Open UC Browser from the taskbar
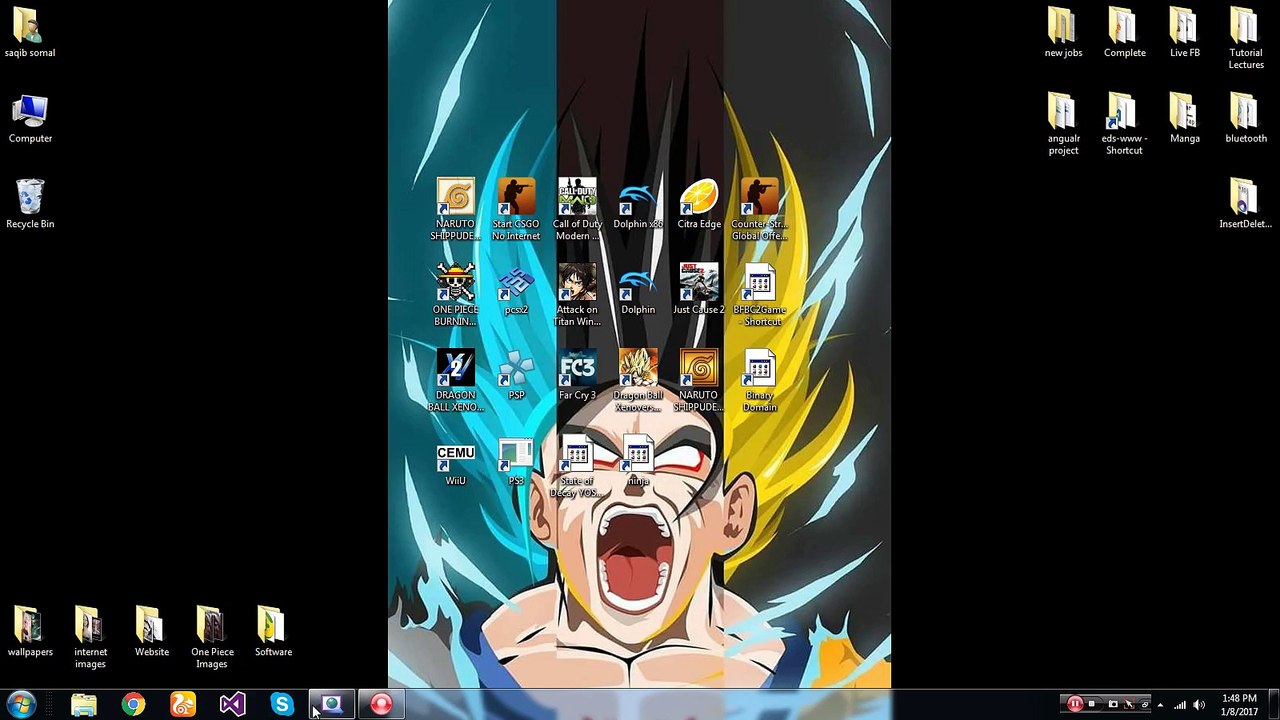The image size is (1280, 720). [x=183, y=705]
